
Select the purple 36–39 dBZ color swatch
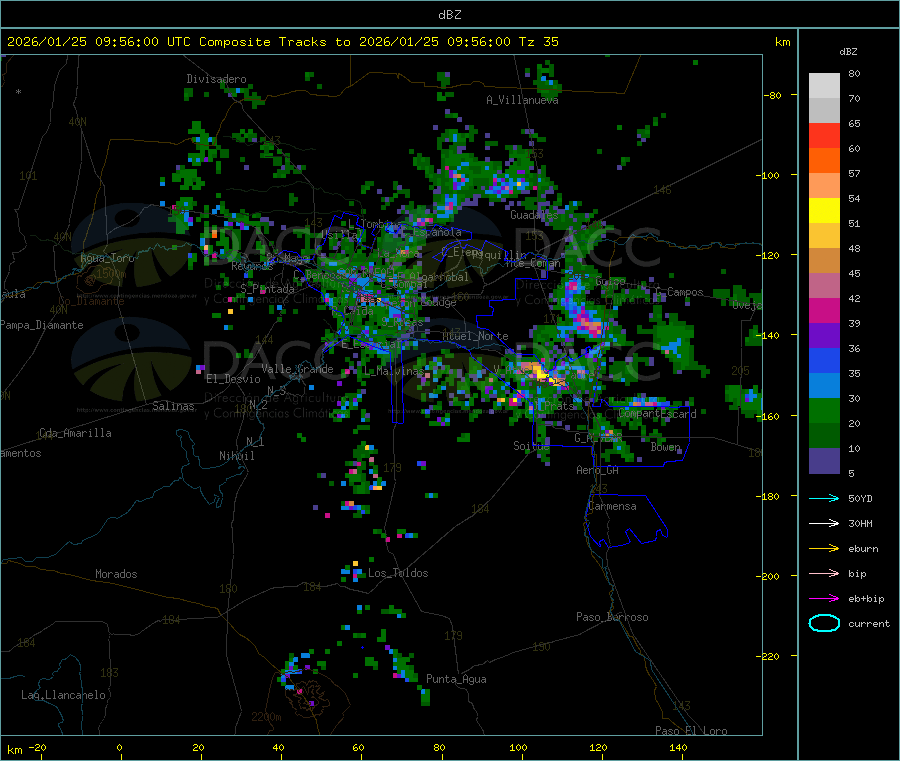[824, 336]
